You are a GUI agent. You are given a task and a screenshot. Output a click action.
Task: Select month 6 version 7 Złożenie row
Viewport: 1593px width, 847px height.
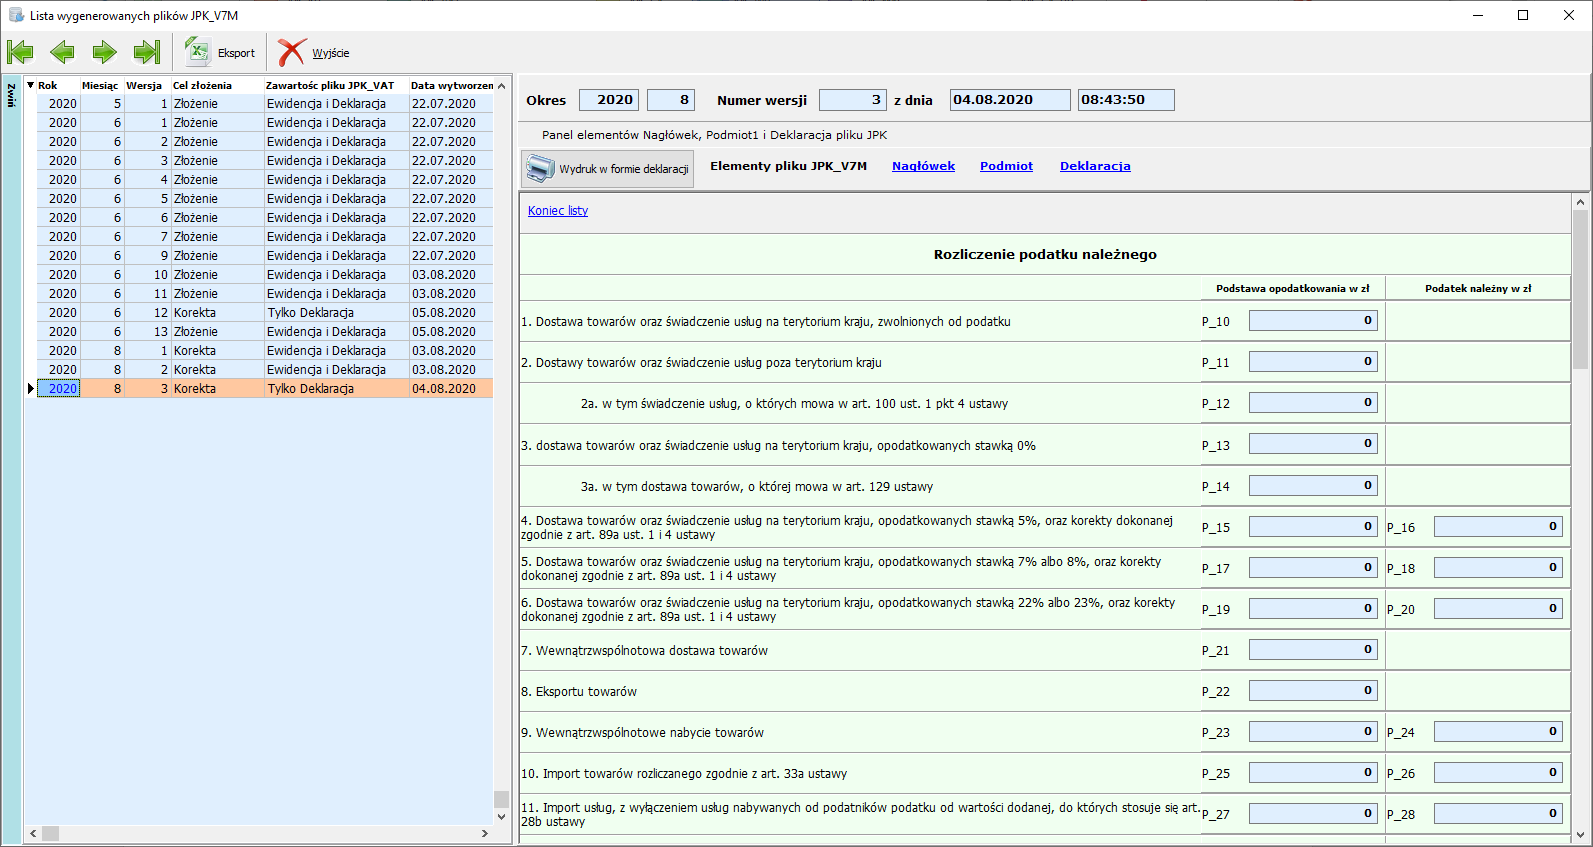tap(265, 237)
